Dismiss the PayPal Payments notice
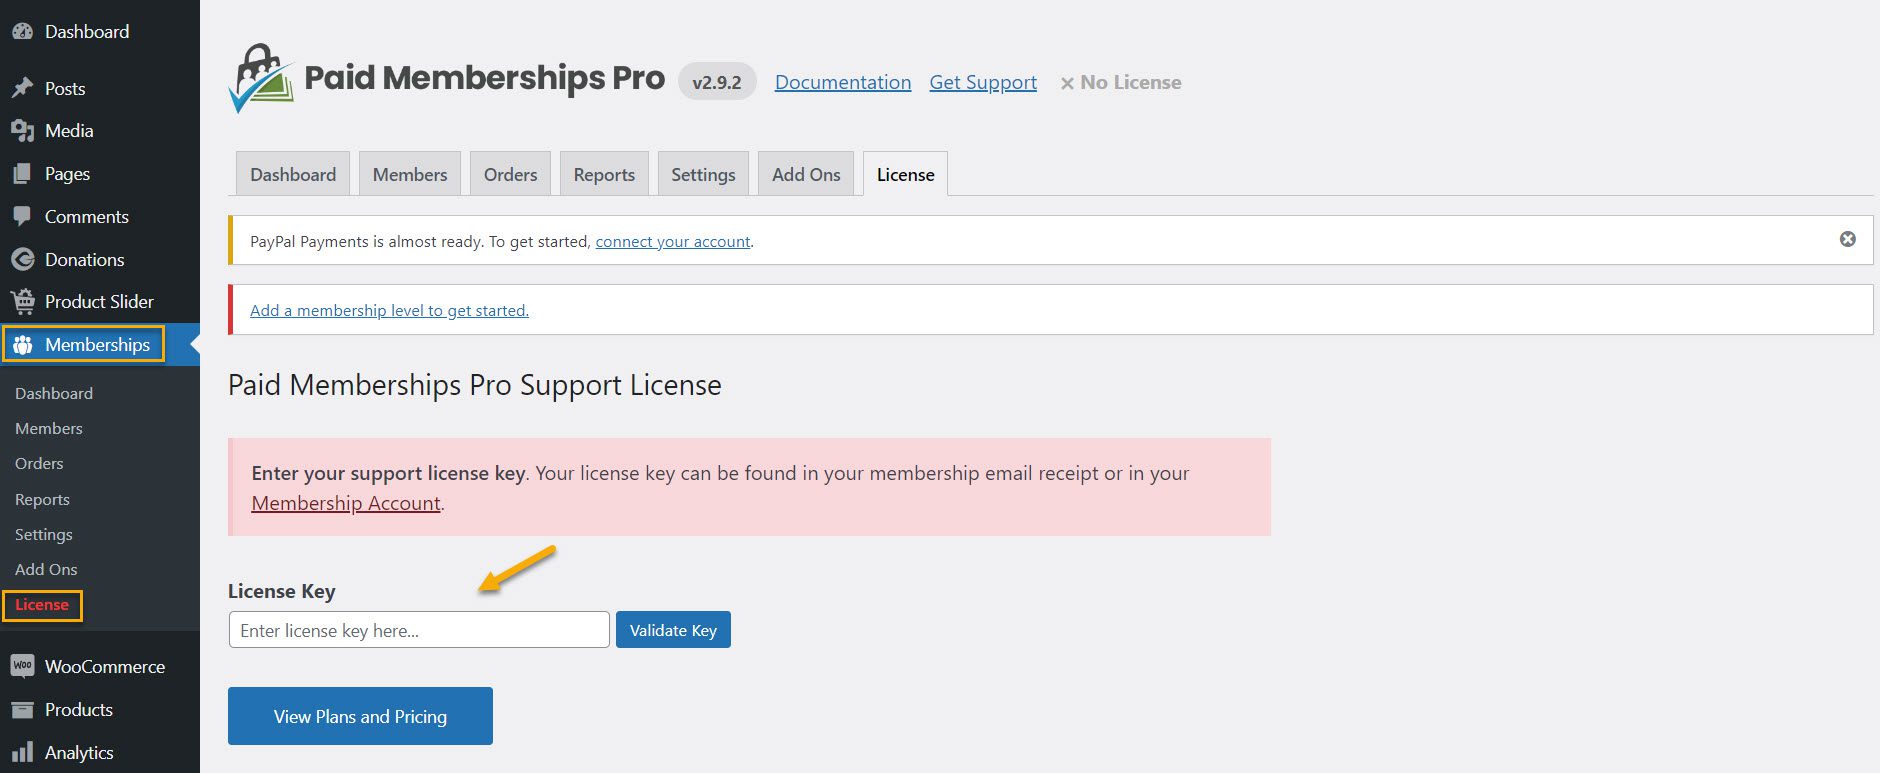This screenshot has height=773, width=1880. click(x=1848, y=239)
